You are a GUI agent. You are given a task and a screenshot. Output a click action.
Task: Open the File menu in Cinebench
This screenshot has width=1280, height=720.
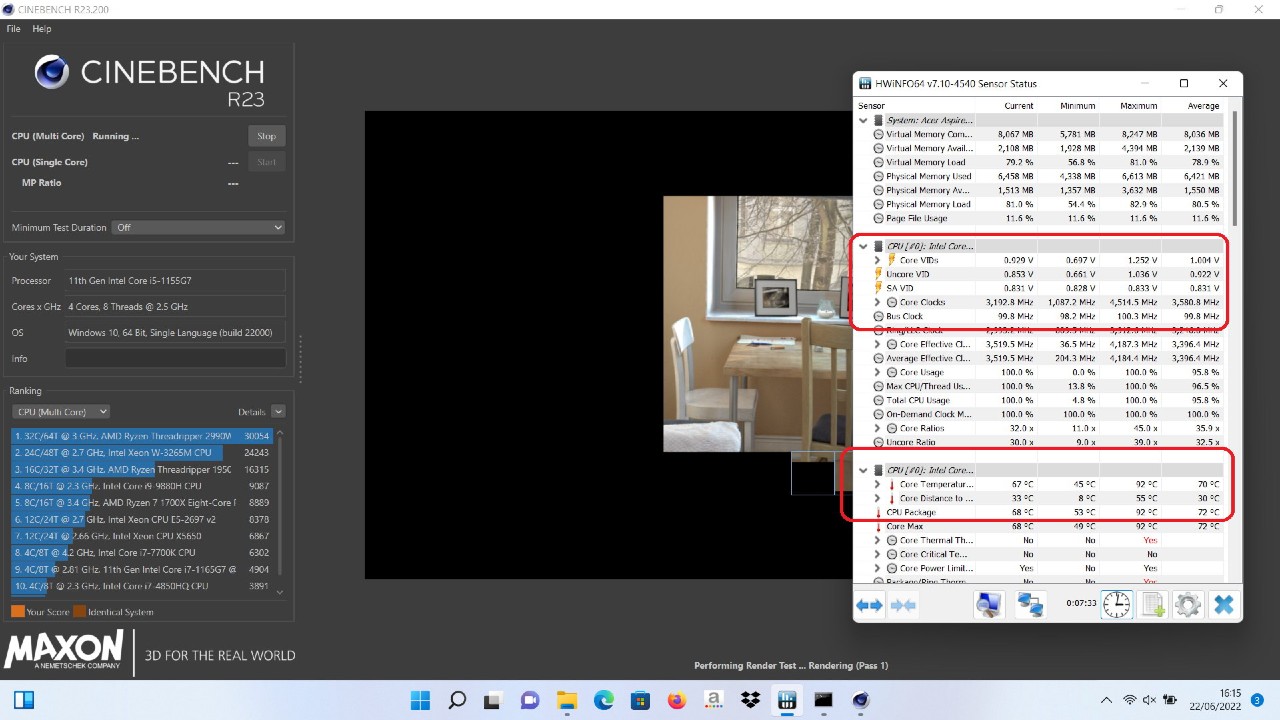click(x=13, y=29)
